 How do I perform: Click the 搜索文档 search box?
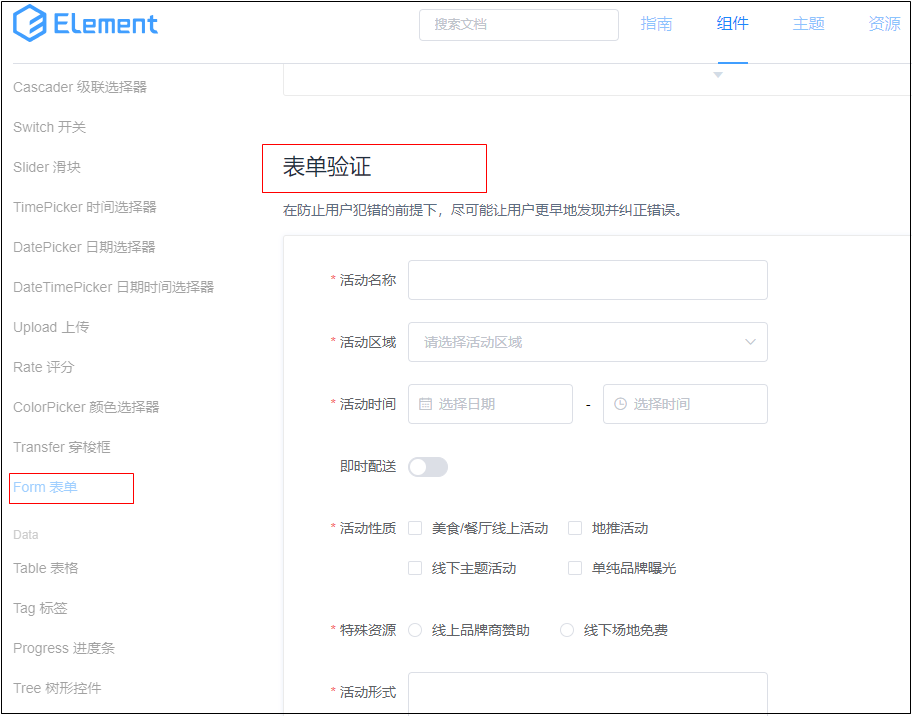[518, 24]
